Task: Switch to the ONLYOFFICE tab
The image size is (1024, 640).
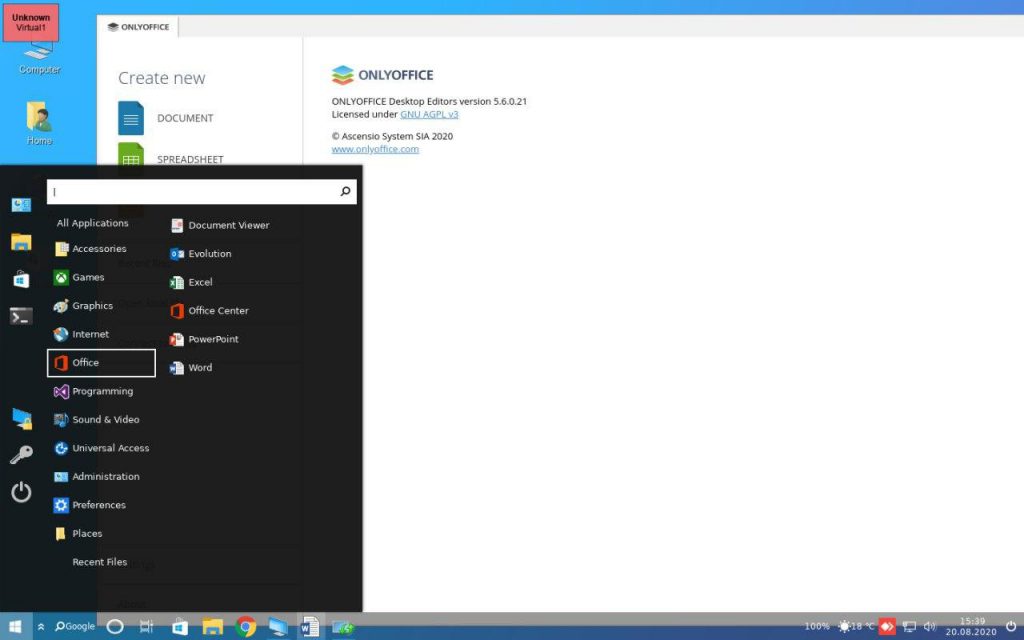Action: [x=138, y=27]
